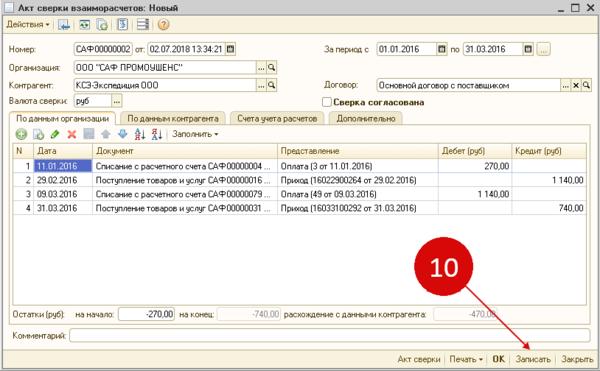Click the OK button
The image size is (600, 371).
point(498,359)
